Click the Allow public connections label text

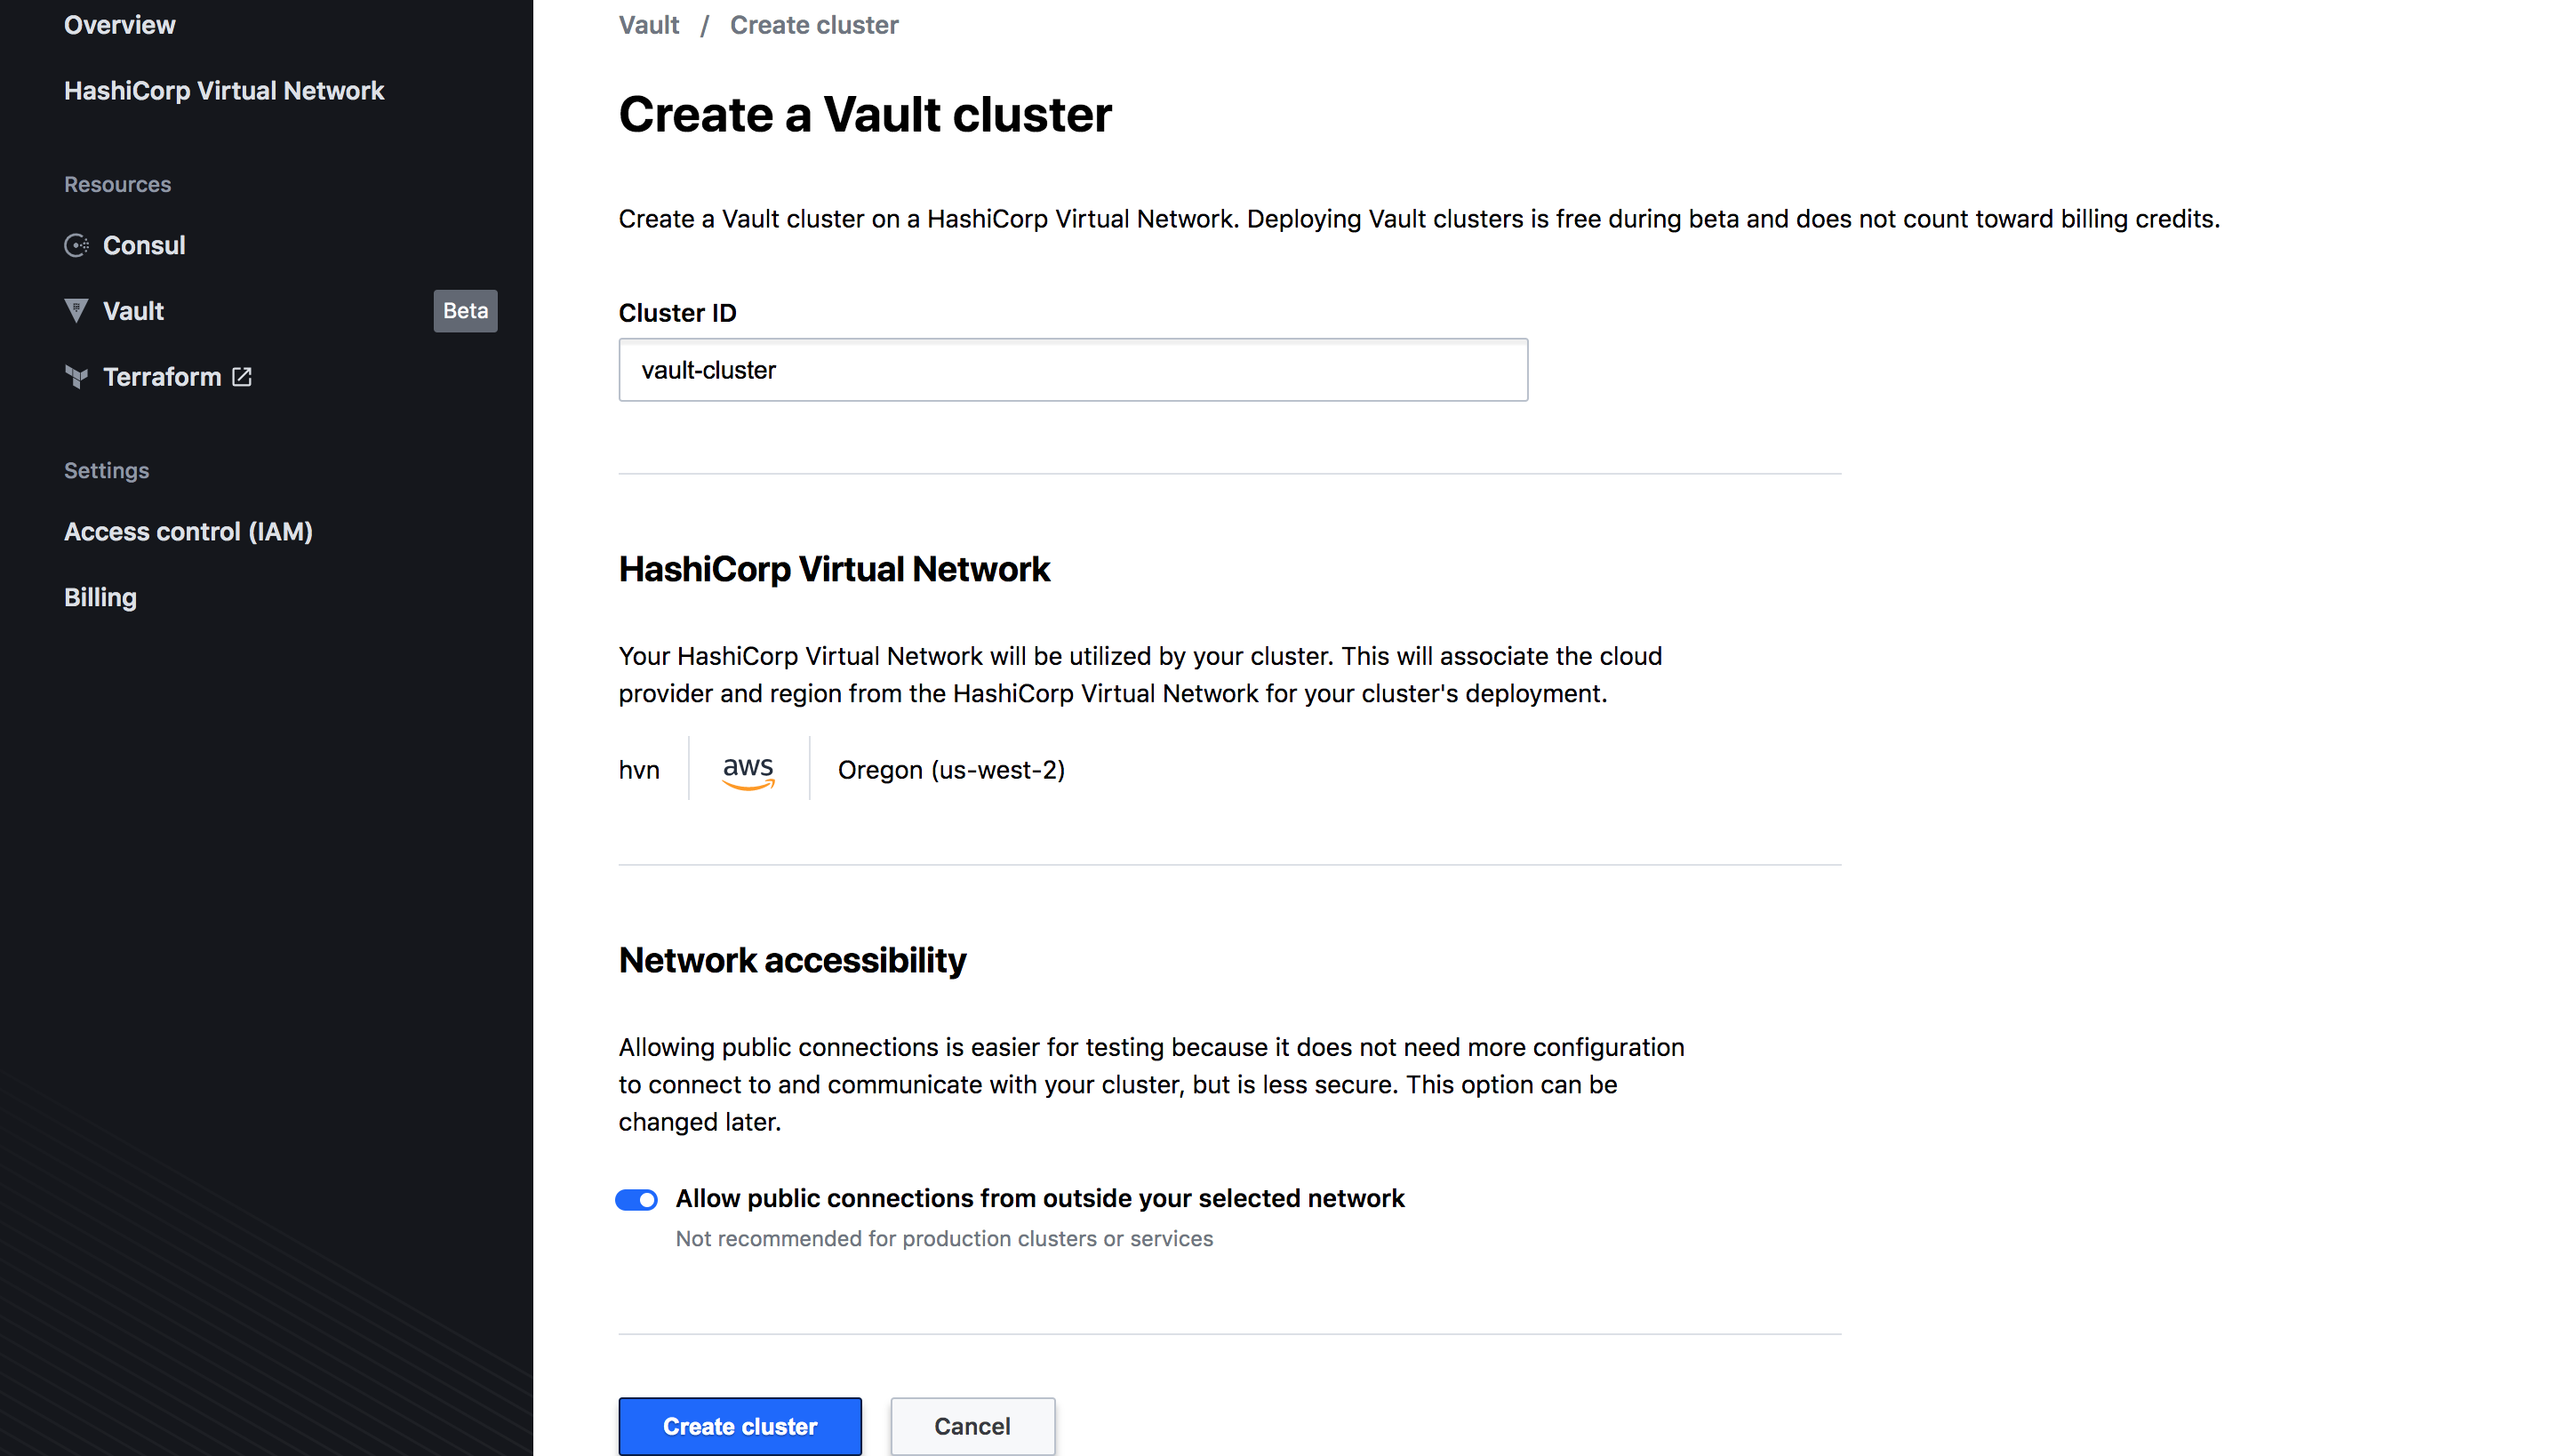[1040, 1198]
